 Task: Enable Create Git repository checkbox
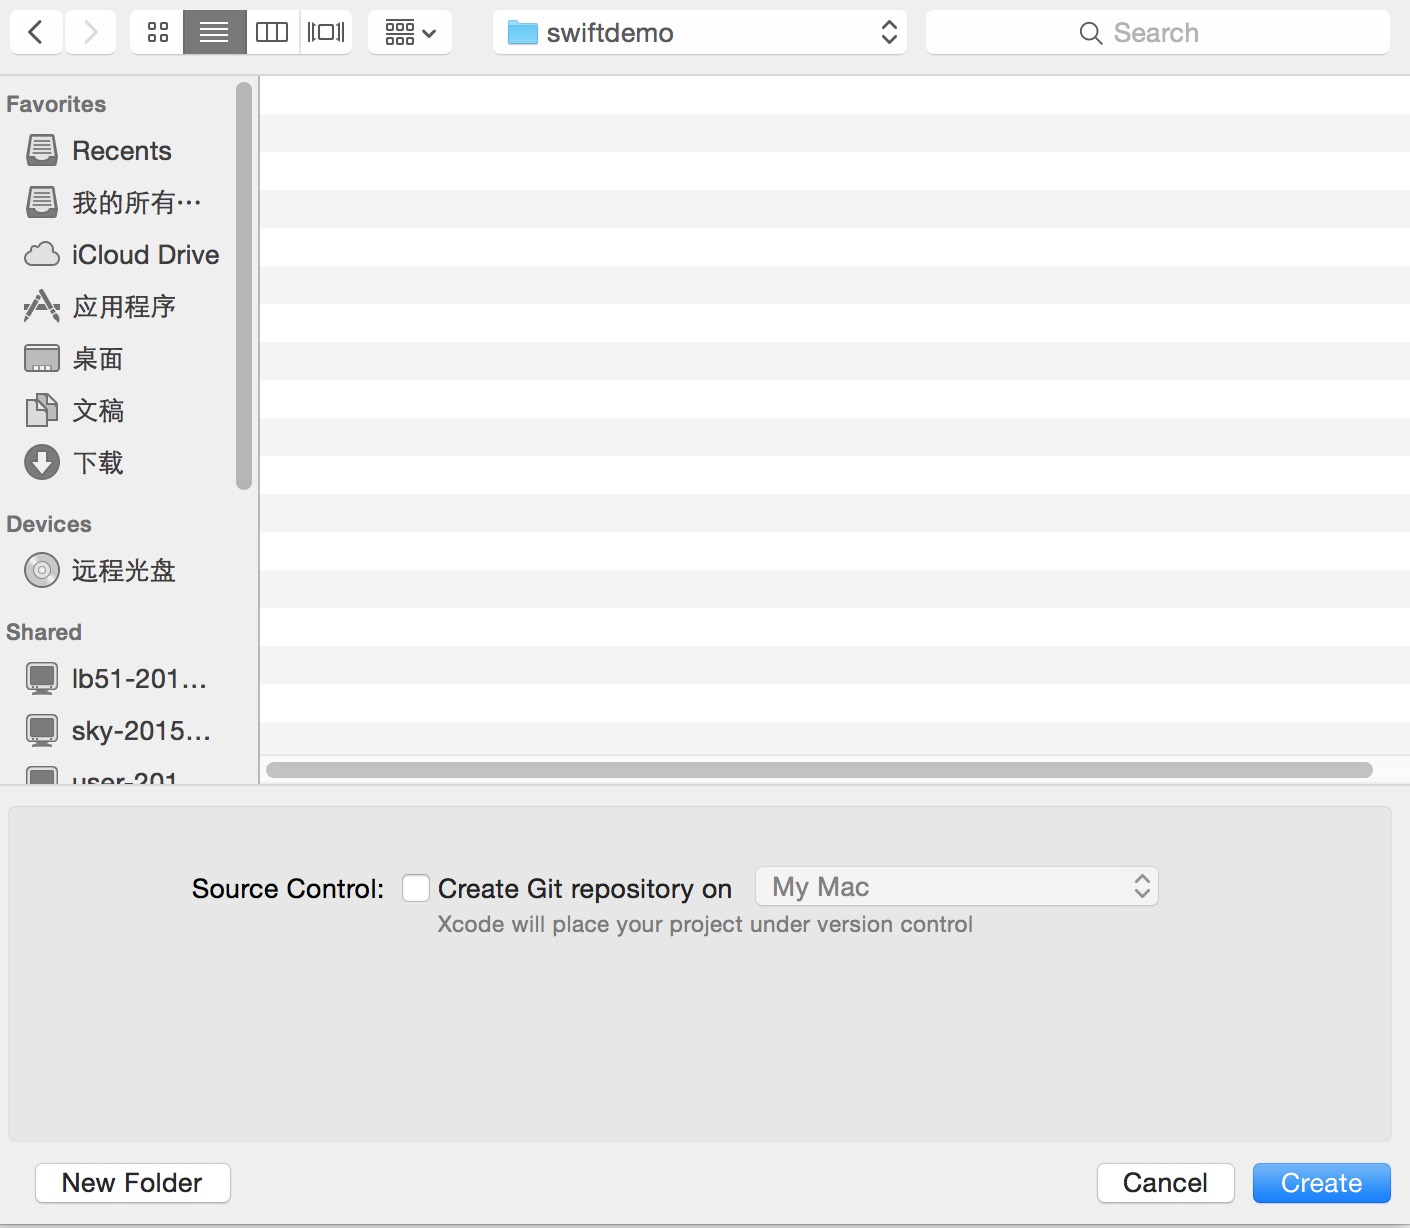(416, 888)
